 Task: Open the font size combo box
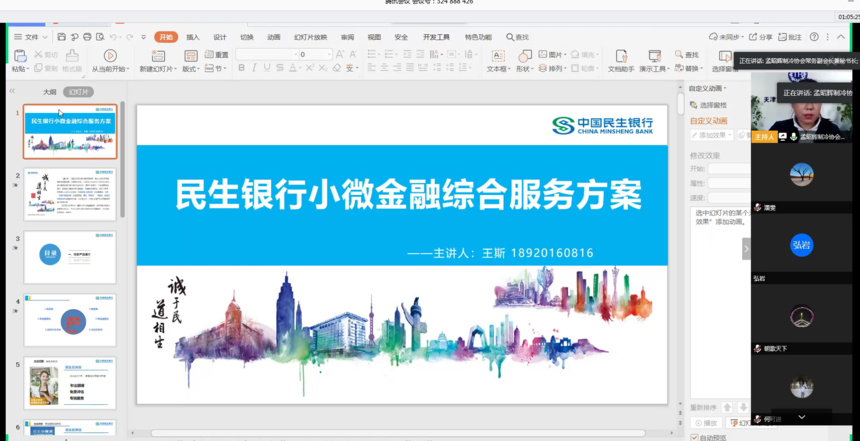click(x=315, y=54)
